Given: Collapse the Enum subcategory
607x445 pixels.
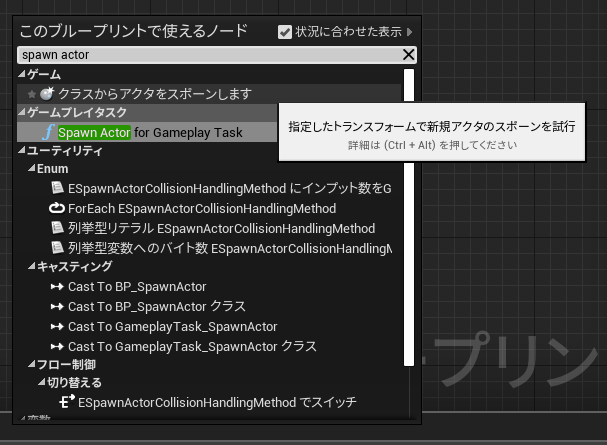Looking at the screenshot, I should (x=31, y=168).
